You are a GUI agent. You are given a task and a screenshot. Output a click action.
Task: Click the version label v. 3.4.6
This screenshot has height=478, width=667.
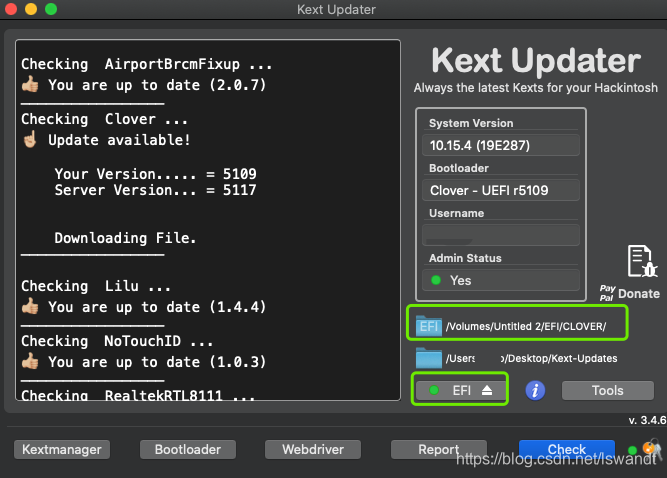pyautogui.click(x=647, y=420)
